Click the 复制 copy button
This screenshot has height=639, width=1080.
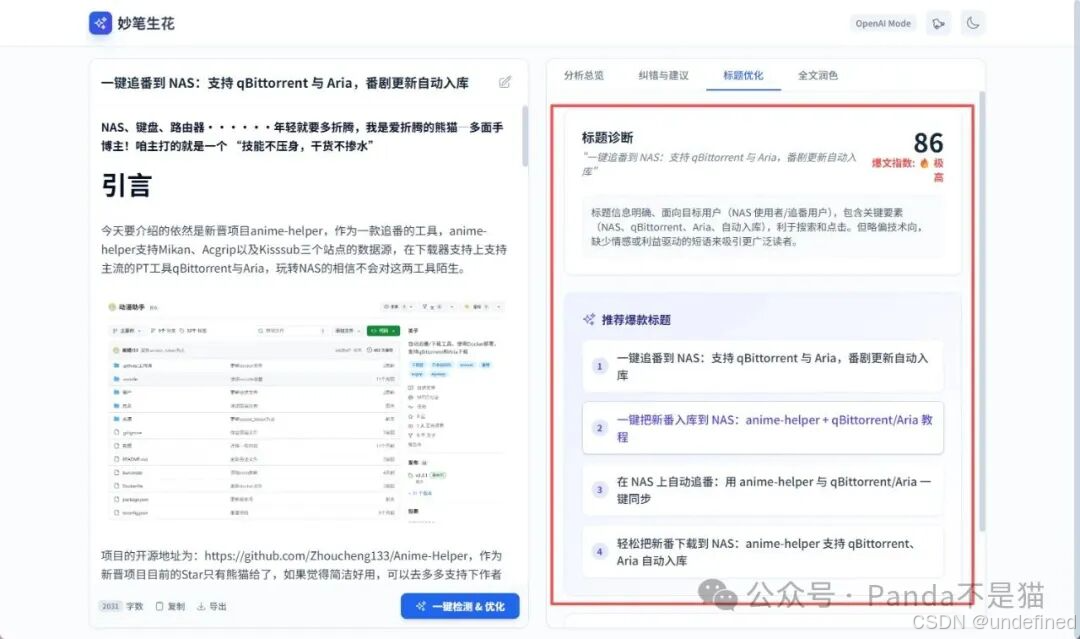click(170, 606)
